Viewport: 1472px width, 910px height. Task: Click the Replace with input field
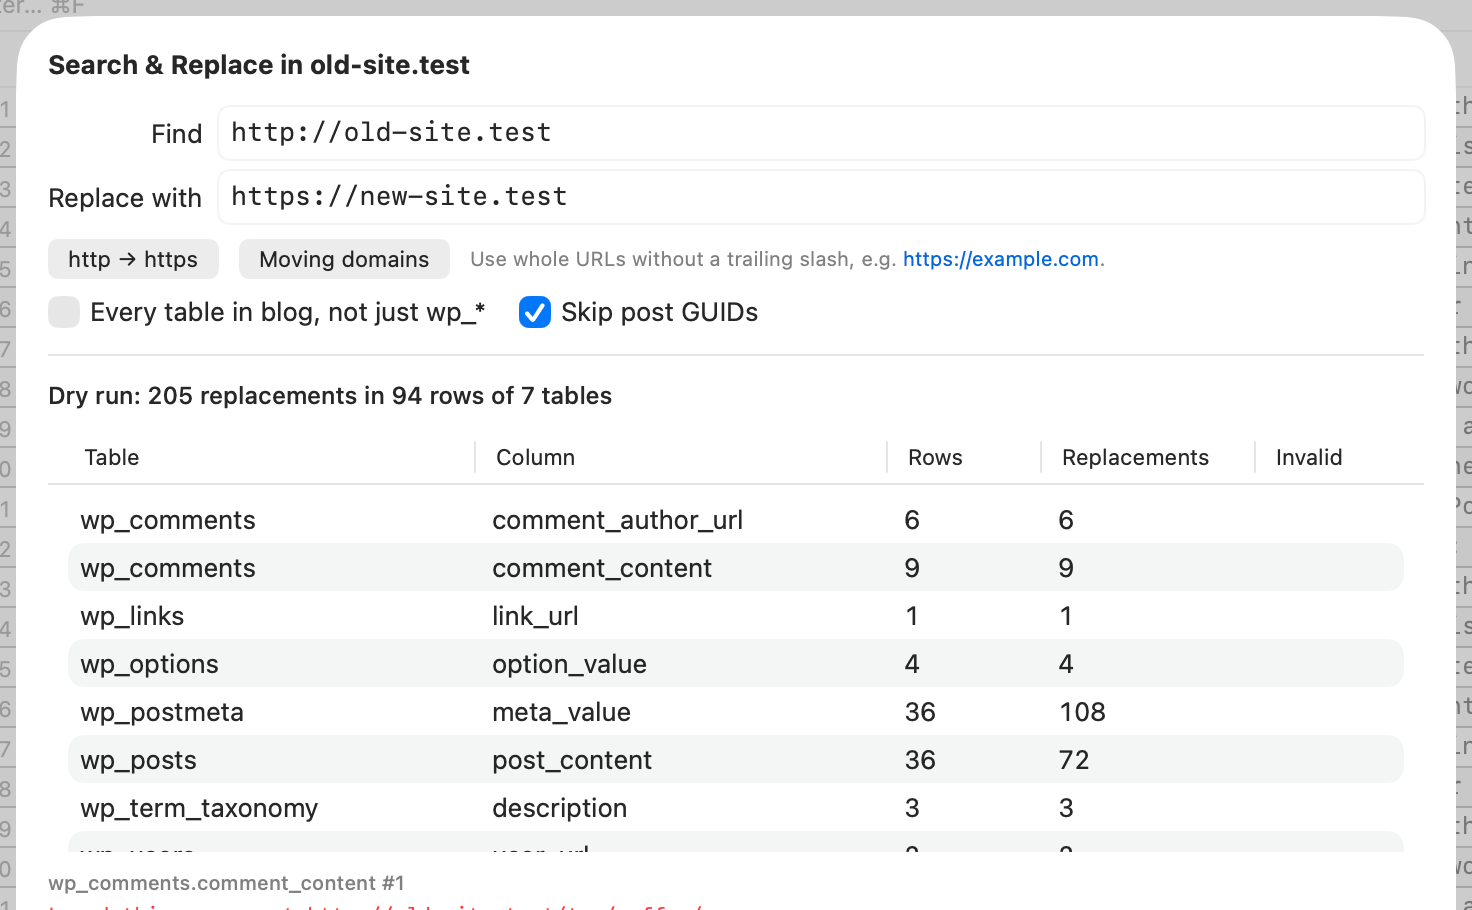pos(821,197)
